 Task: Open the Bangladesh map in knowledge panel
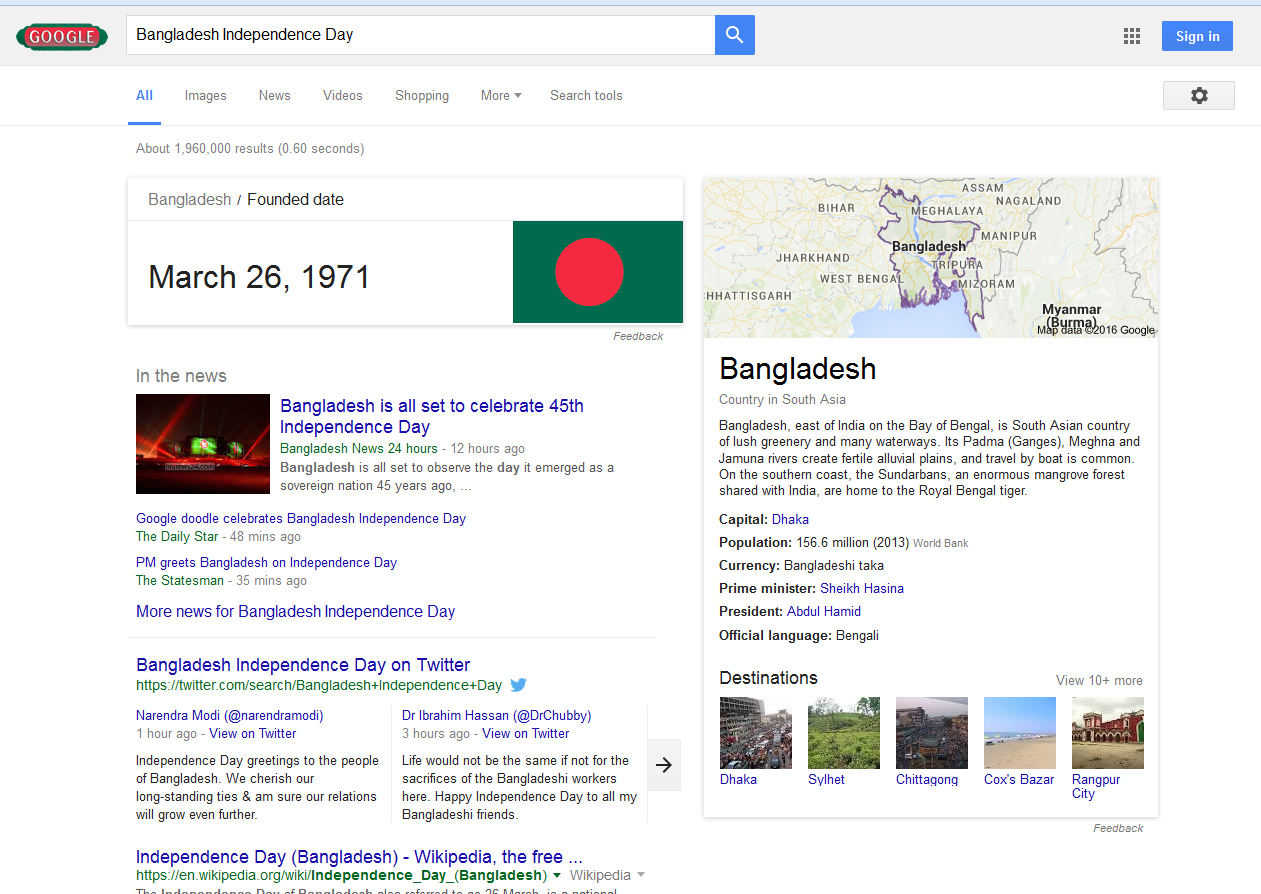click(930, 258)
